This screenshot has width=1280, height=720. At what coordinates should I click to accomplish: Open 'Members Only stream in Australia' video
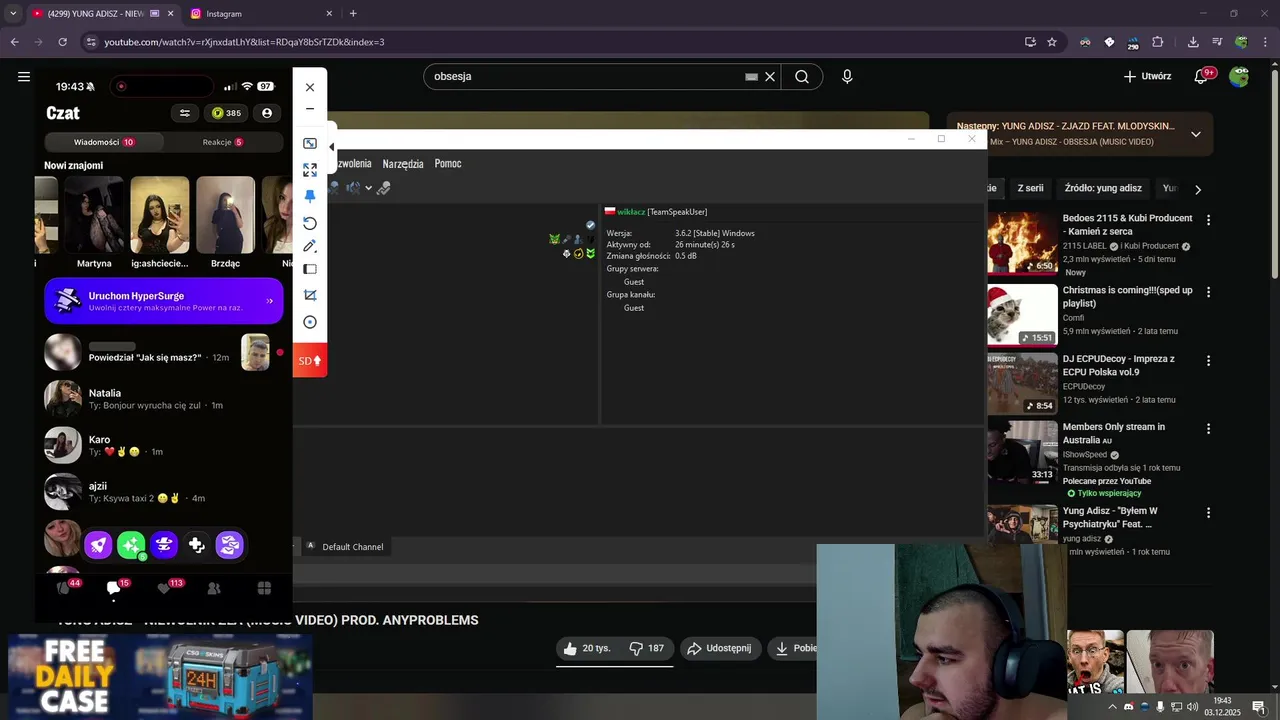[x=1113, y=433]
